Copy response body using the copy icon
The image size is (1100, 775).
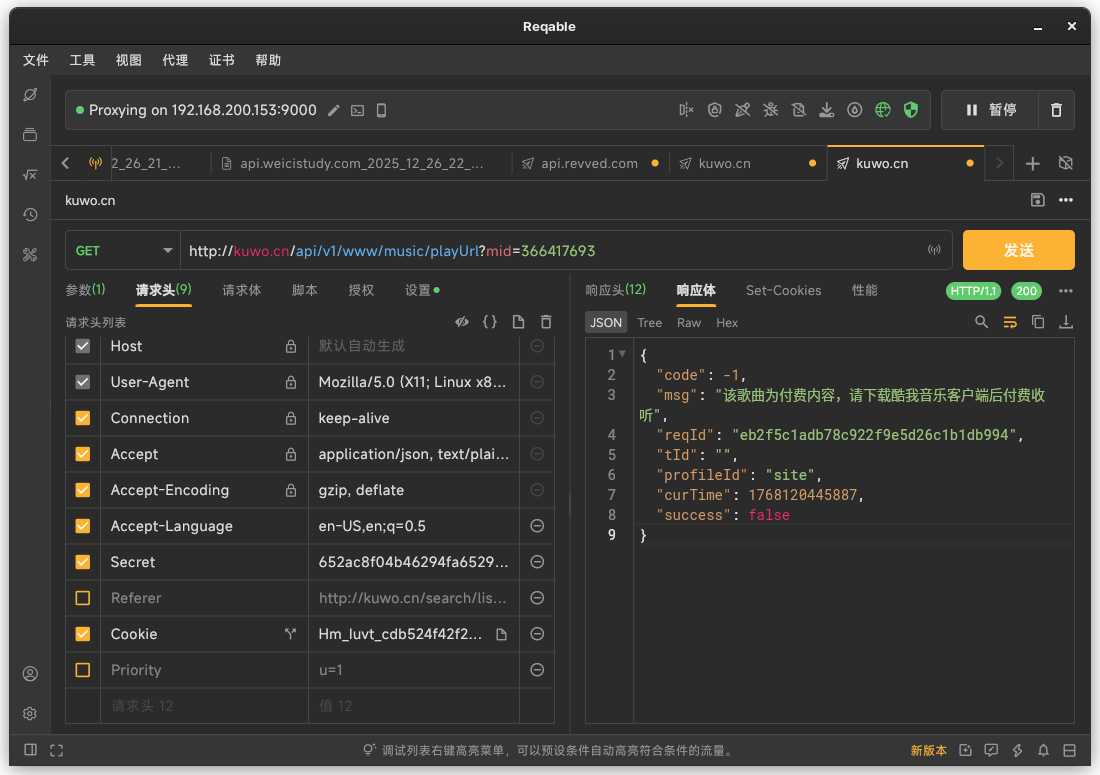click(1038, 322)
